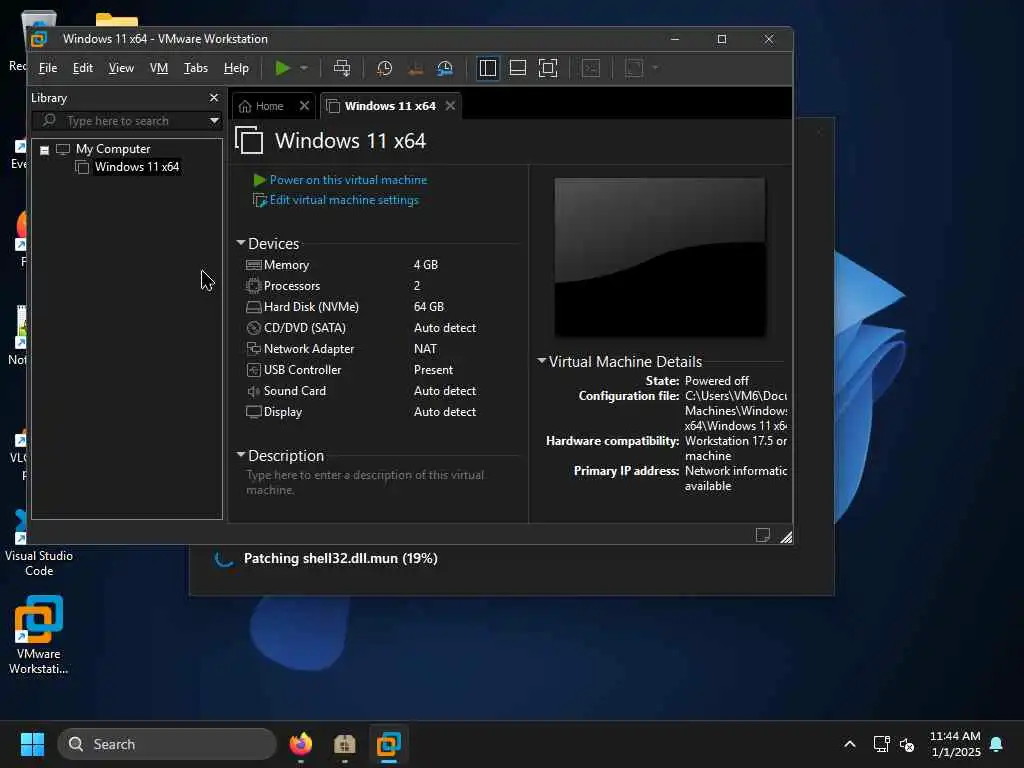Click the status bar message log icon
The height and width of the screenshot is (768, 1024).
[762, 536]
